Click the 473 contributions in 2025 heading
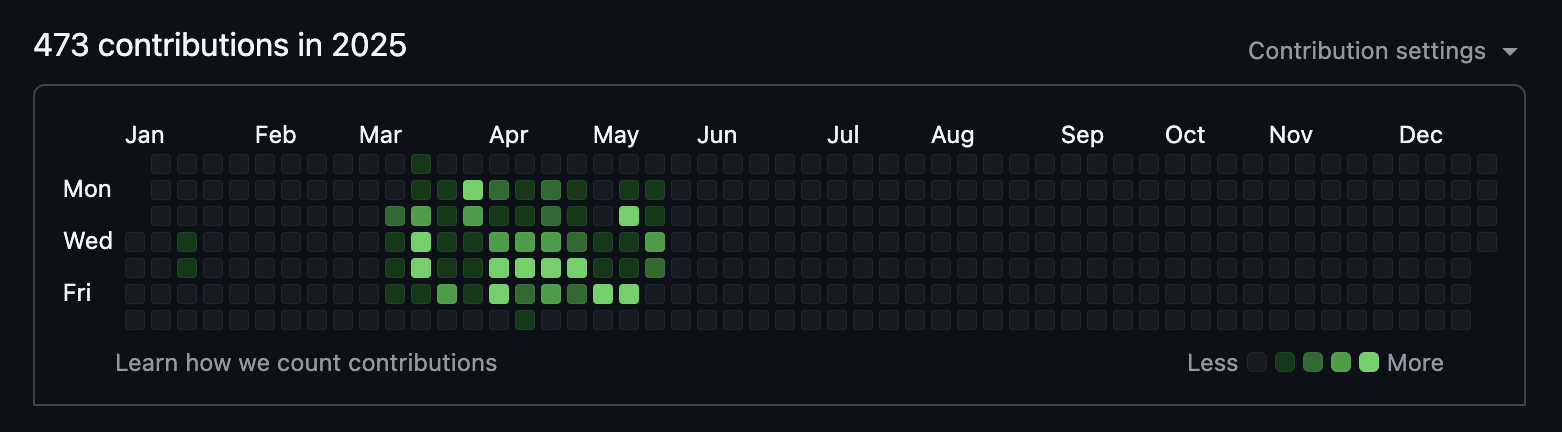Viewport: 1562px width, 432px height. coord(220,45)
